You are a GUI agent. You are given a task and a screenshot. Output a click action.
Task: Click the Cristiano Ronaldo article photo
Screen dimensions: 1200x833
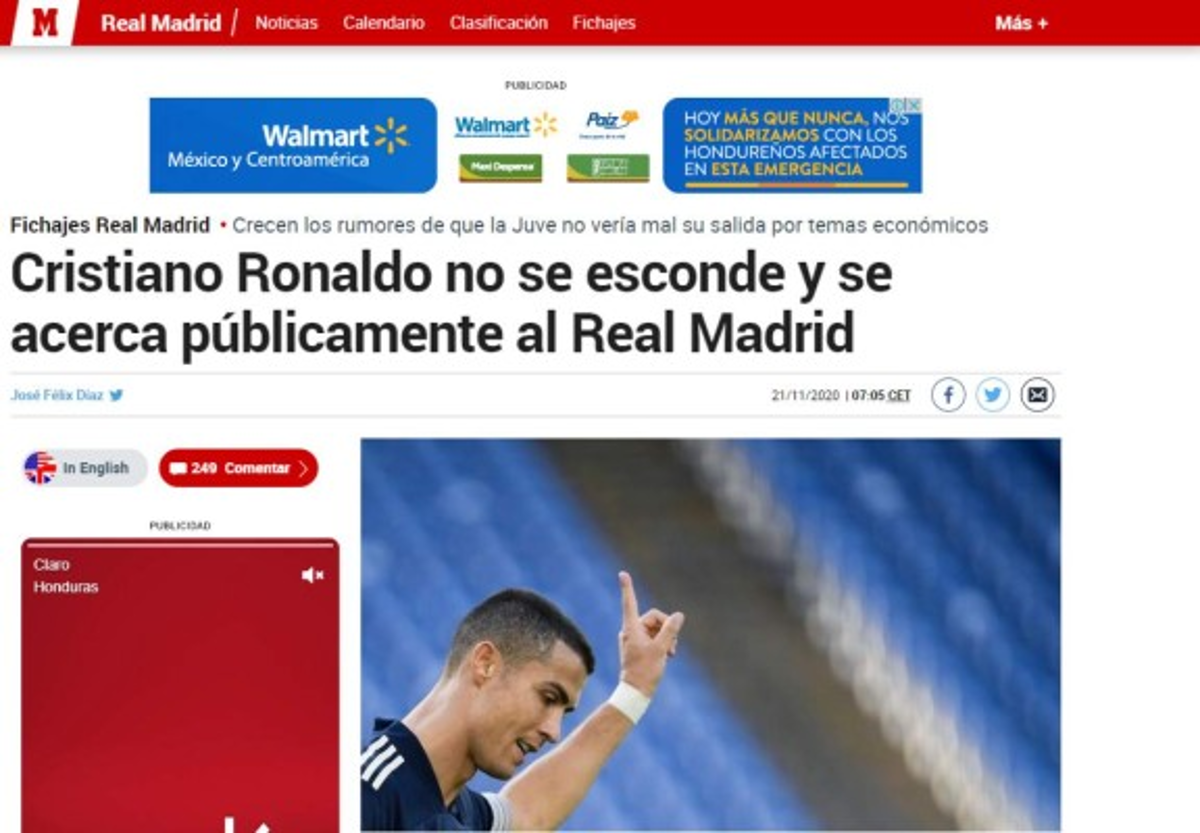click(710, 634)
